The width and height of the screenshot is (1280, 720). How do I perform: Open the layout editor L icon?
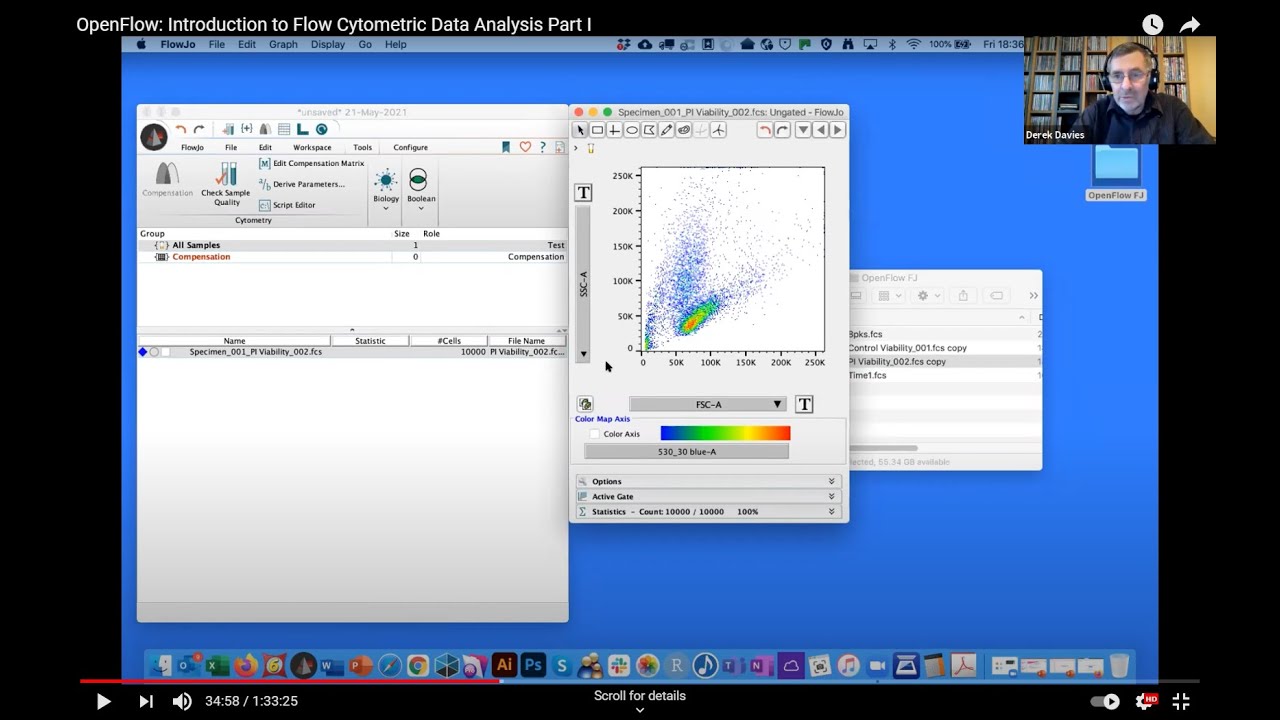pos(302,129)
